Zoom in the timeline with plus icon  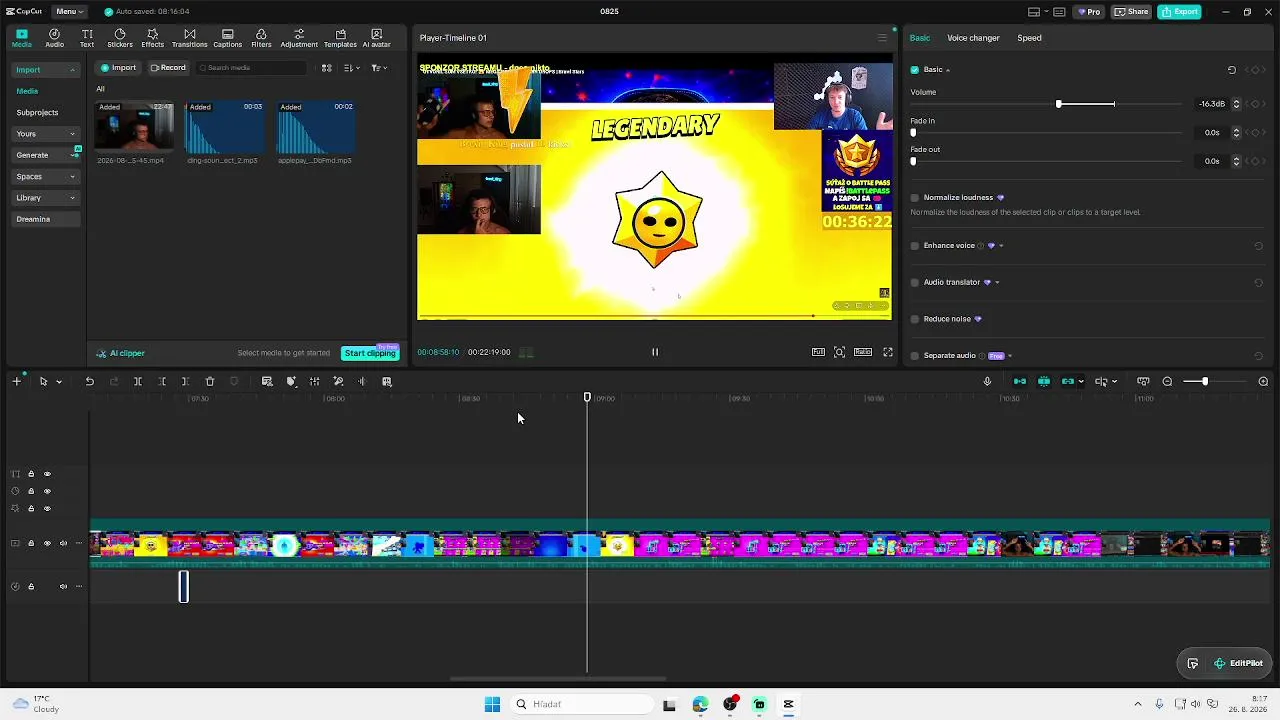(x=1263, y=381)
